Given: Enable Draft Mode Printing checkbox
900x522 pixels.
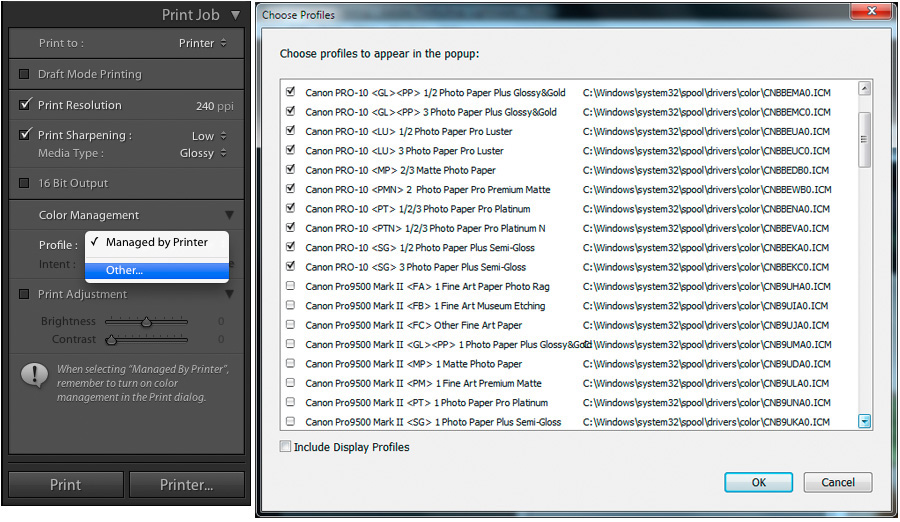Looking at the screenshot, I should click(24, 74).
